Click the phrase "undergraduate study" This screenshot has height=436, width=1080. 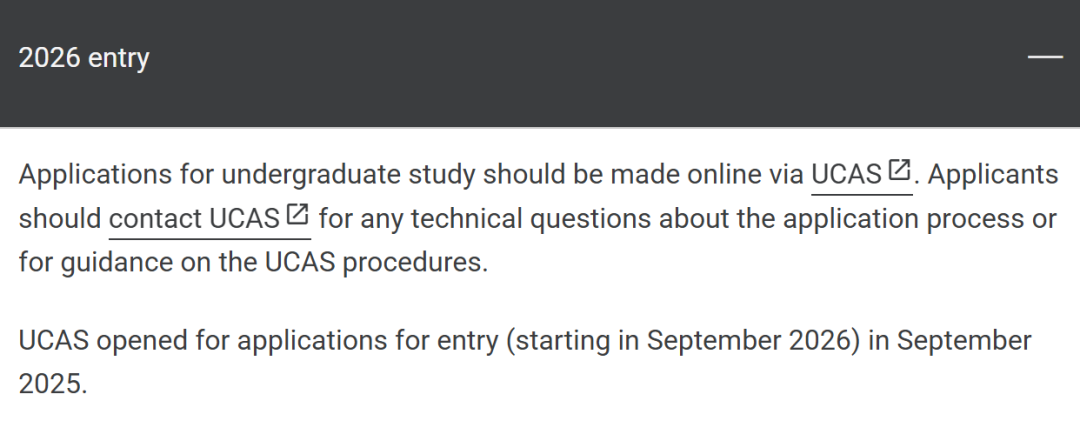349,175
